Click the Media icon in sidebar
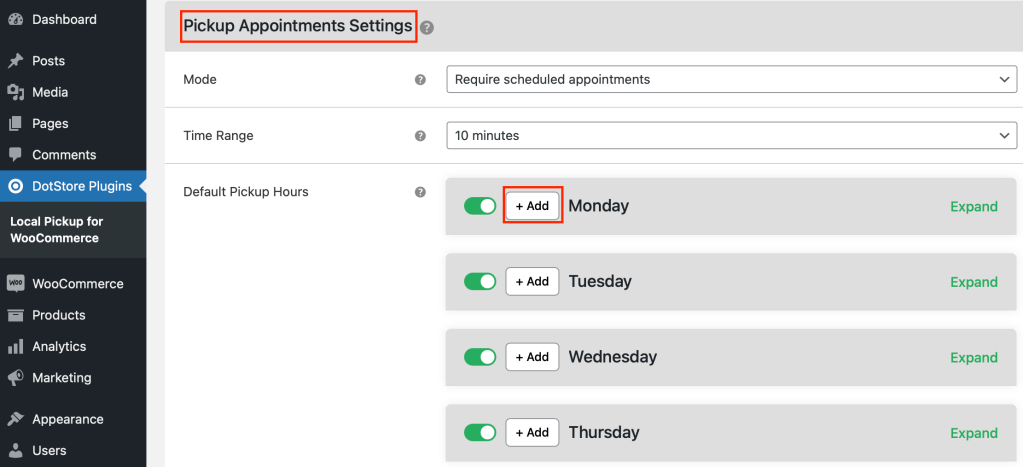 16,93
